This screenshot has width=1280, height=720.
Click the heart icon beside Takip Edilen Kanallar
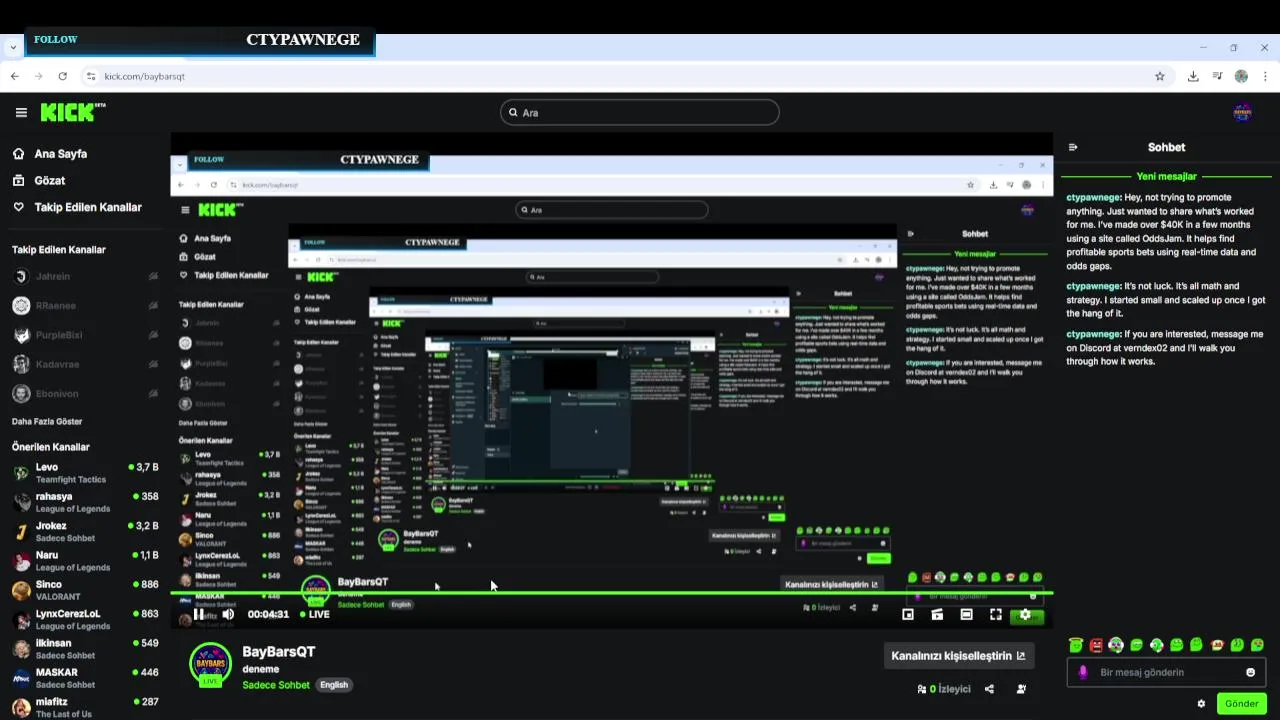click(19, 207)
